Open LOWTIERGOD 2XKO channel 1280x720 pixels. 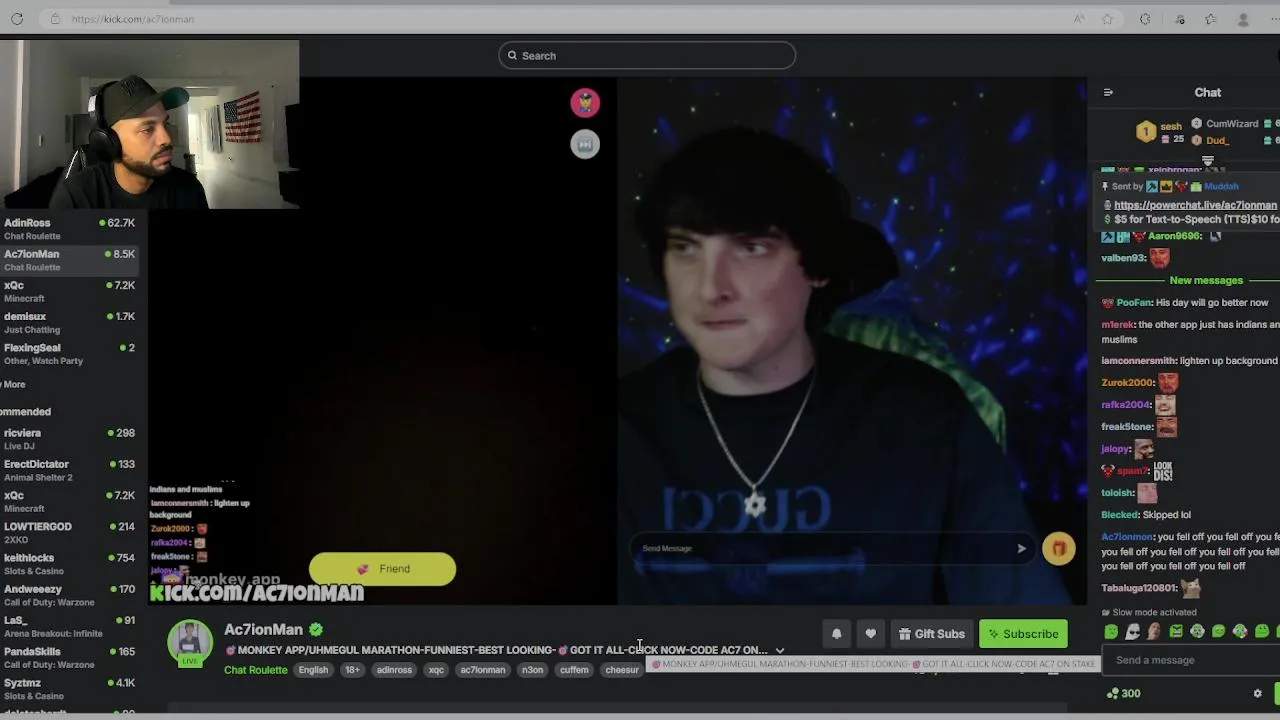pos(70,532)
